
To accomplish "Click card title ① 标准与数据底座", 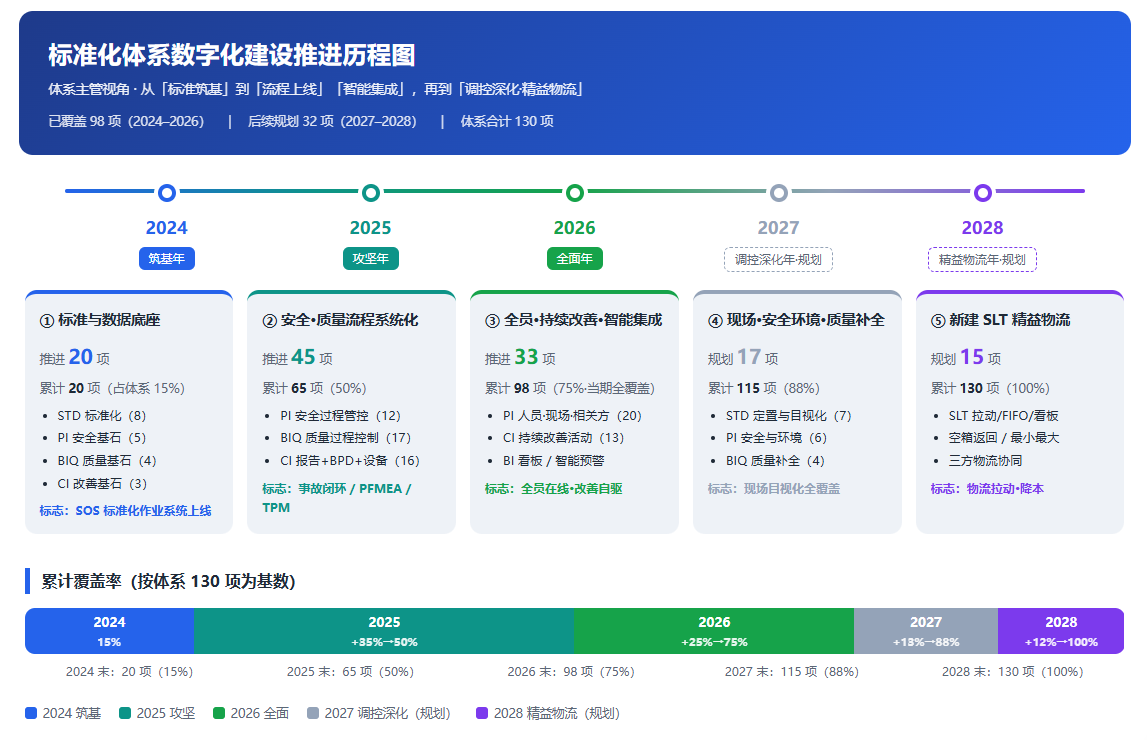I will (x=100, y=320).
